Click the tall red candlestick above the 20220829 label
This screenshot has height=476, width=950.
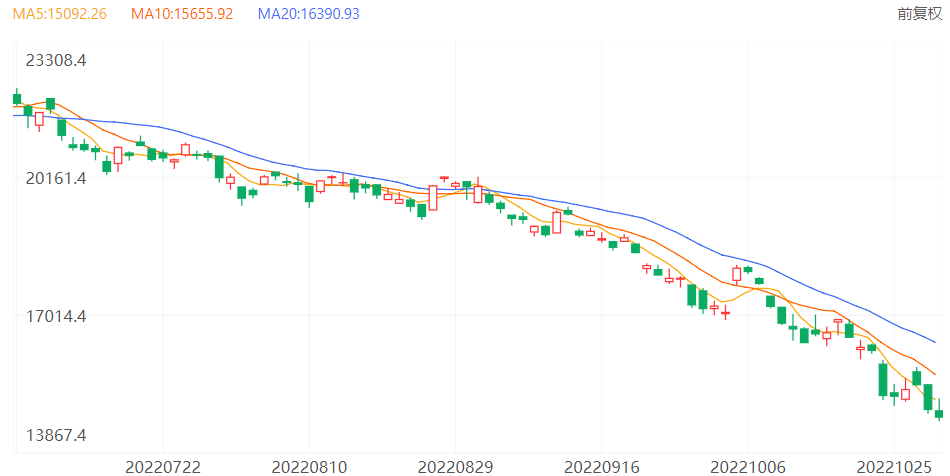click(433, 198)
